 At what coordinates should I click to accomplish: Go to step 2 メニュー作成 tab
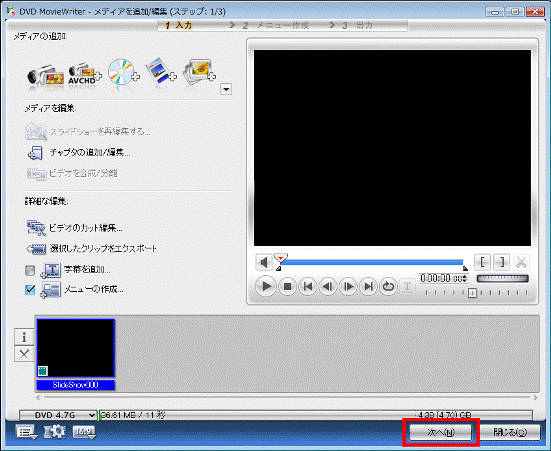point(275,25)
